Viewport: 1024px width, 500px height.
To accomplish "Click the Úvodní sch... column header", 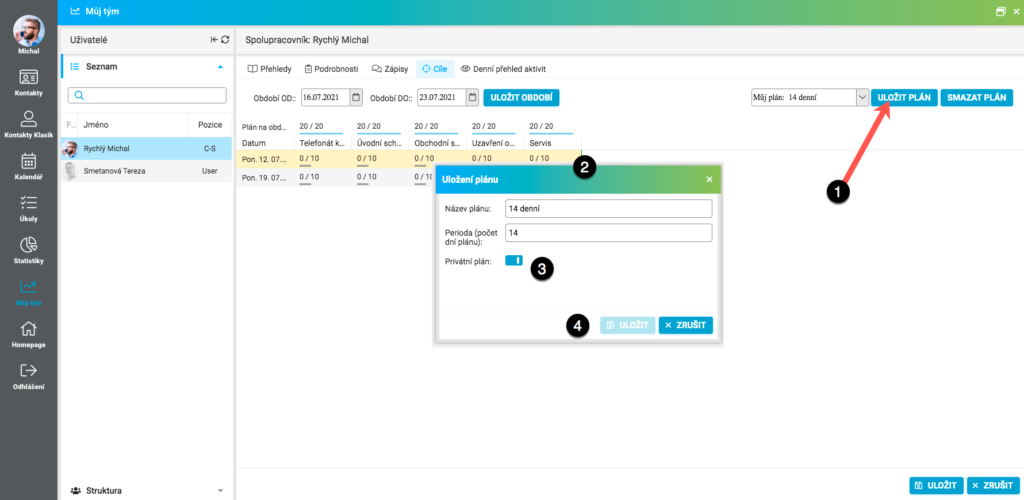I will coord(380,142).
